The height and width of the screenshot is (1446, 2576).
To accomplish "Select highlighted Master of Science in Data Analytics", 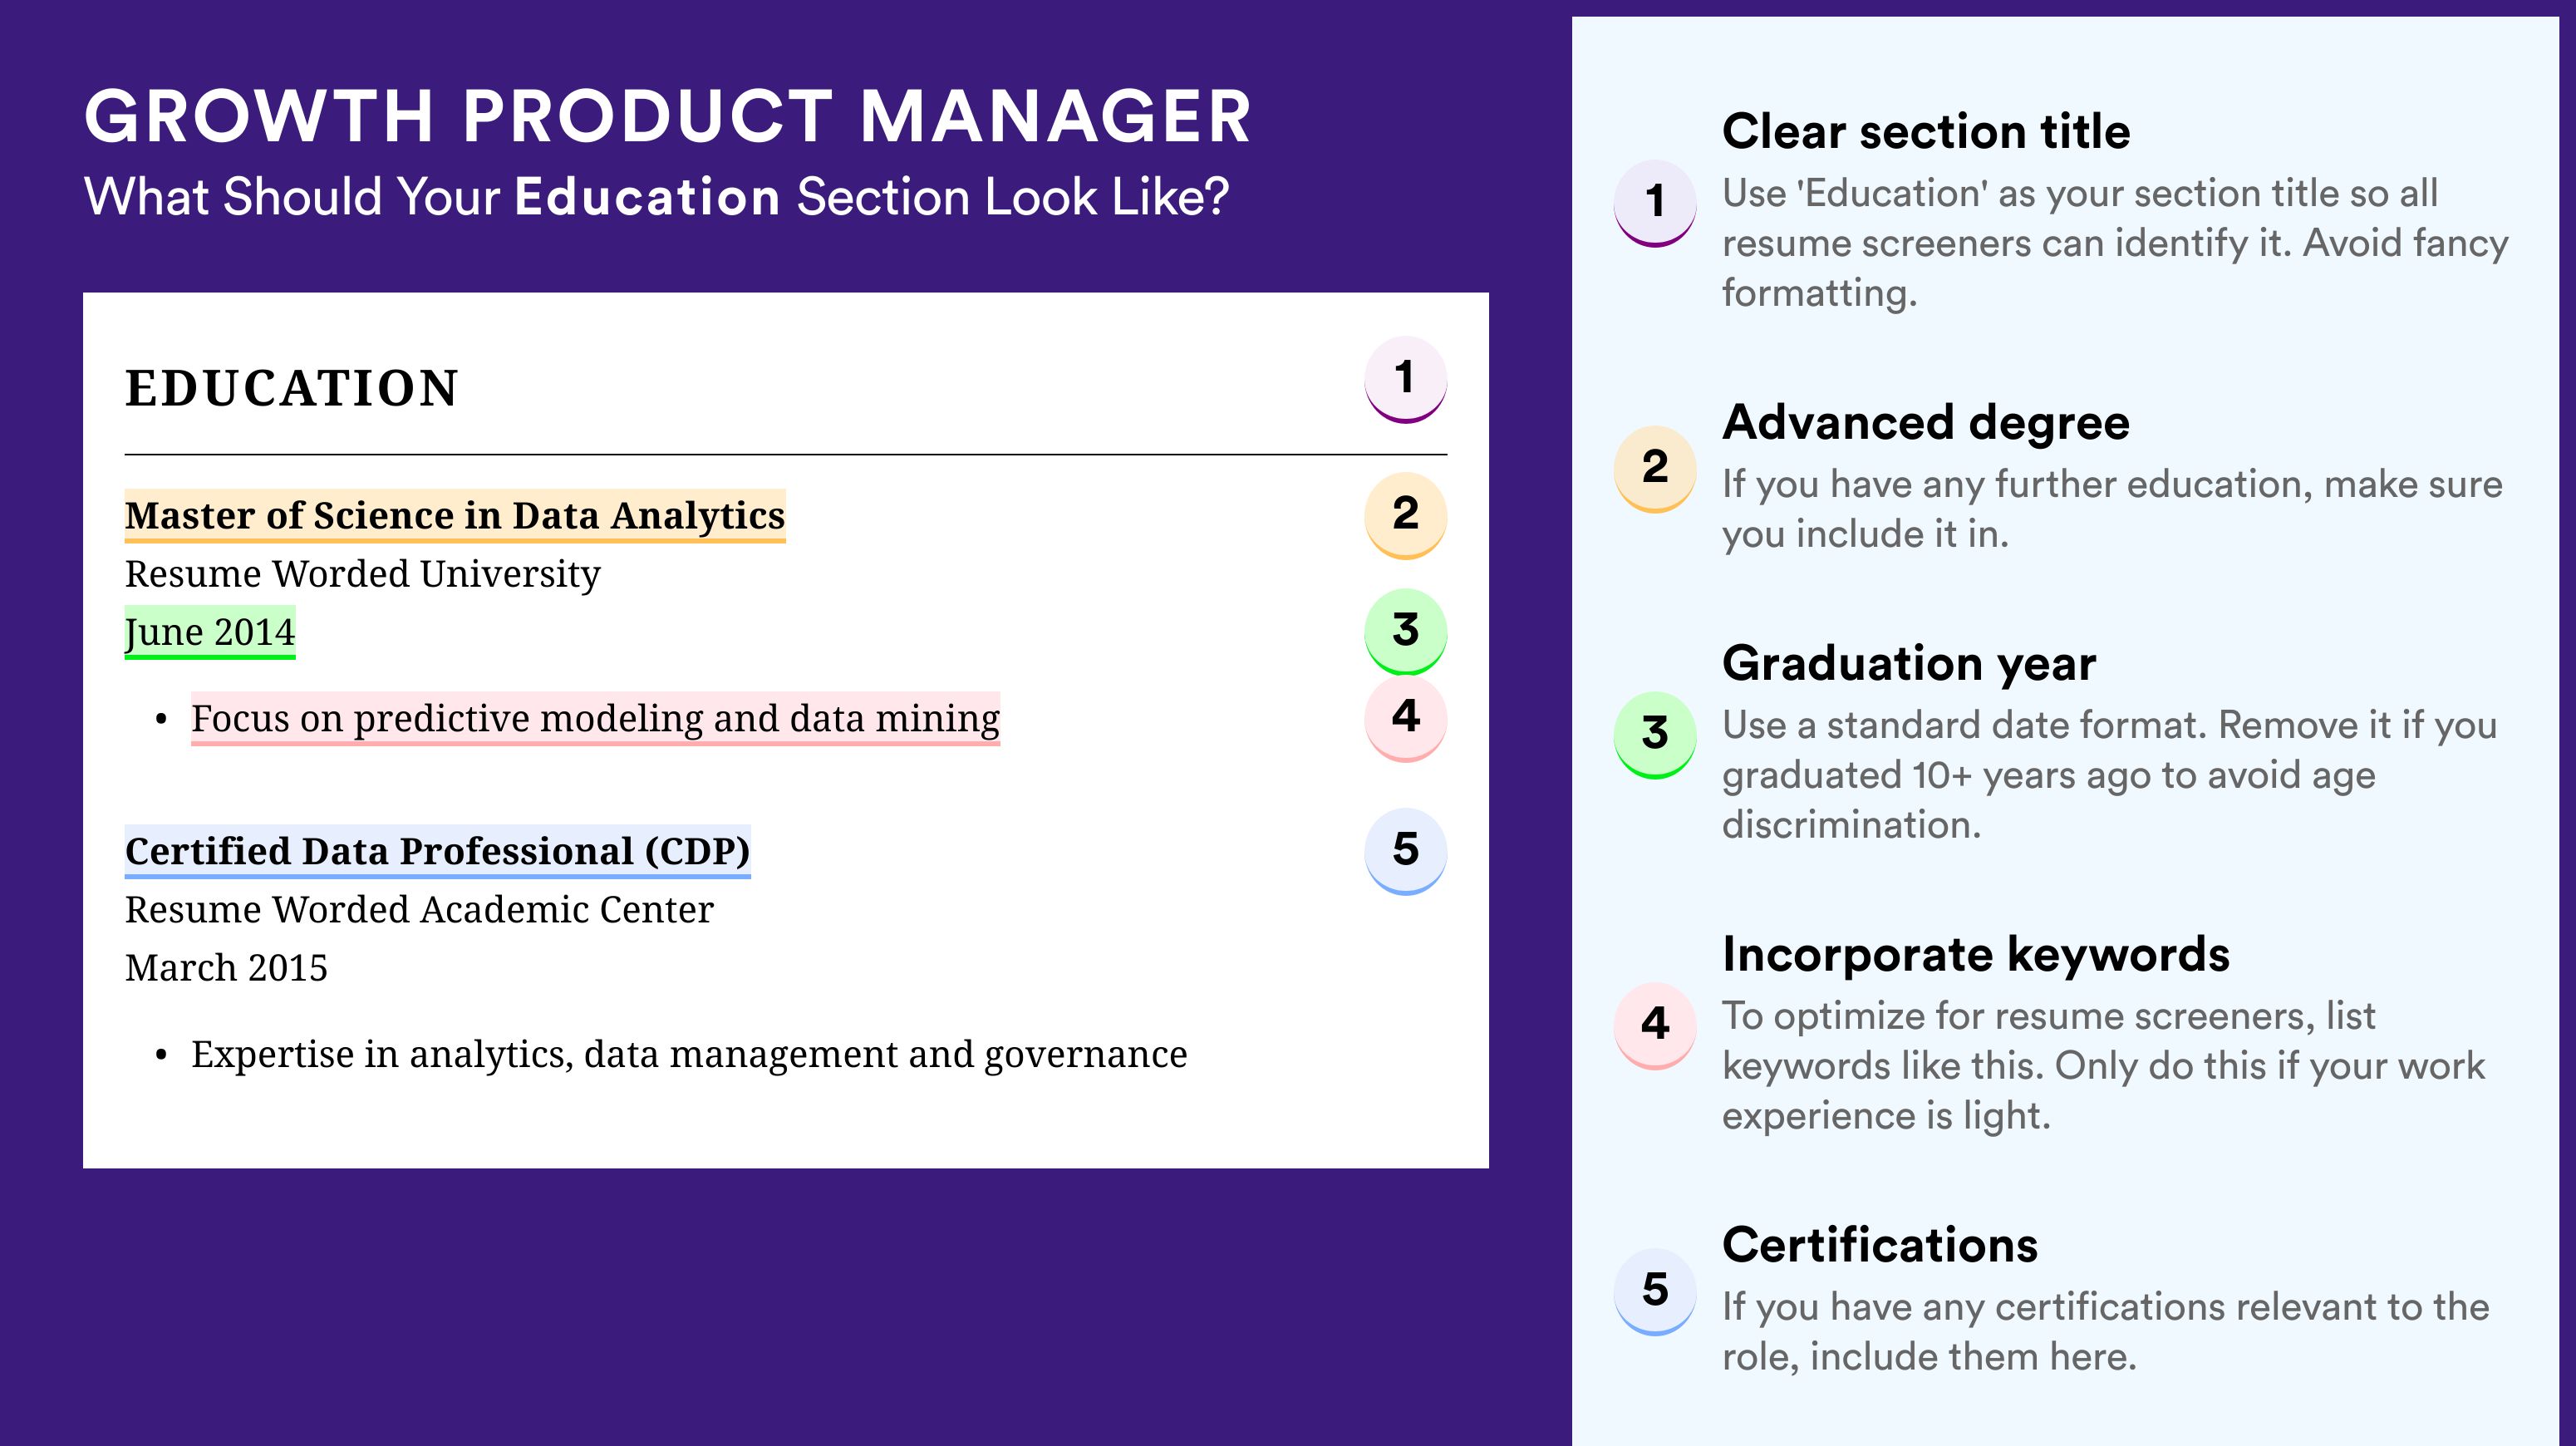I will click(455, 516).
